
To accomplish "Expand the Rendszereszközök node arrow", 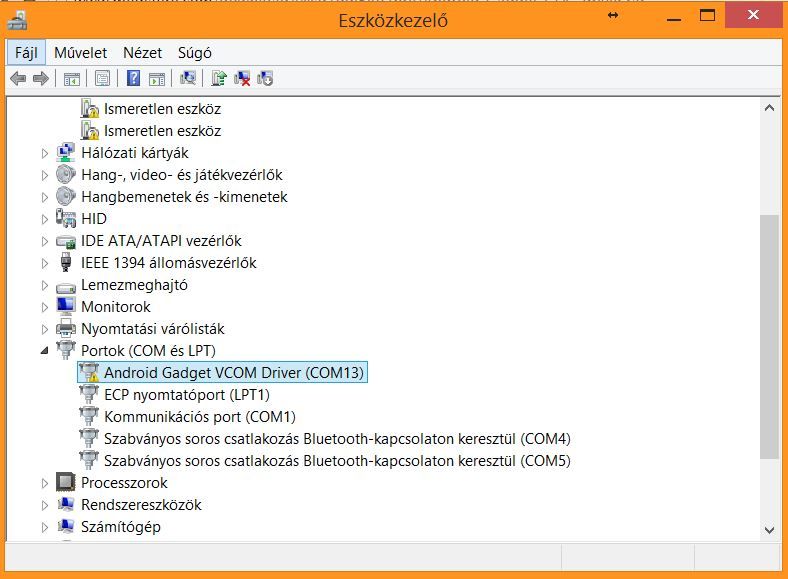I will 45,505.
